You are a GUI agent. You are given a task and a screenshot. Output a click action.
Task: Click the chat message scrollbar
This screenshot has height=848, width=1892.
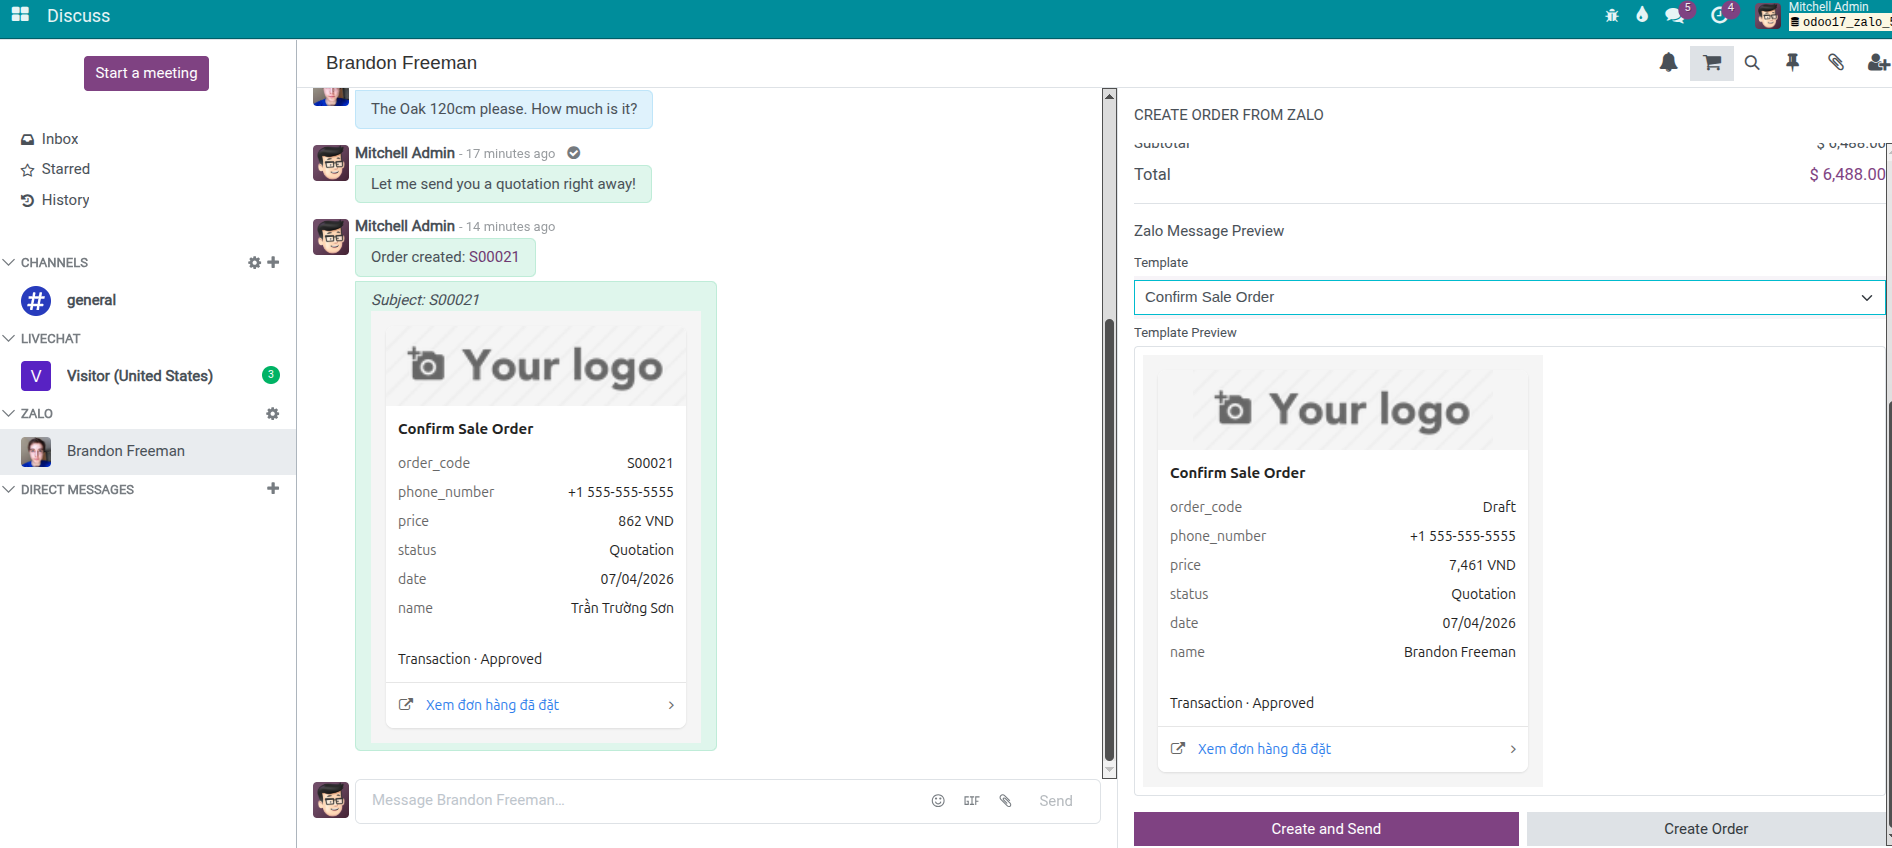tap(1109, 540)
